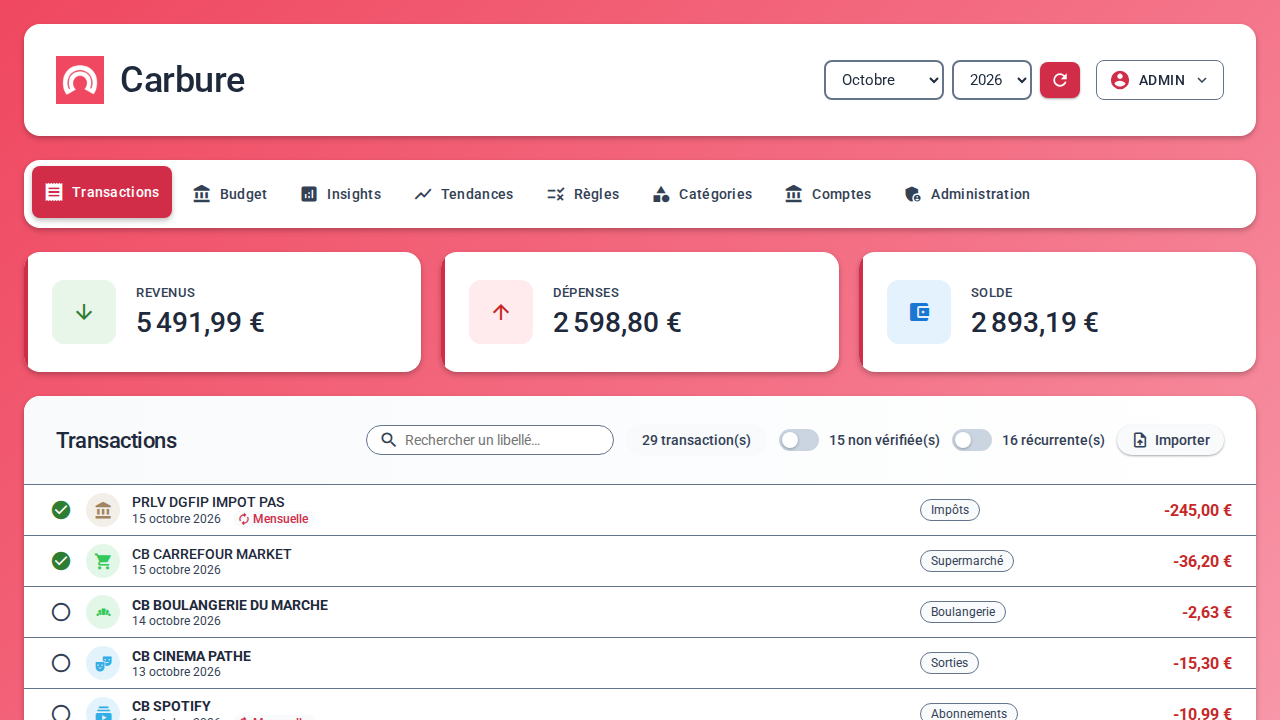This screenshot has height=720, width=1280.
Task: Click the Carbure app title
Action: pos(182,80)
